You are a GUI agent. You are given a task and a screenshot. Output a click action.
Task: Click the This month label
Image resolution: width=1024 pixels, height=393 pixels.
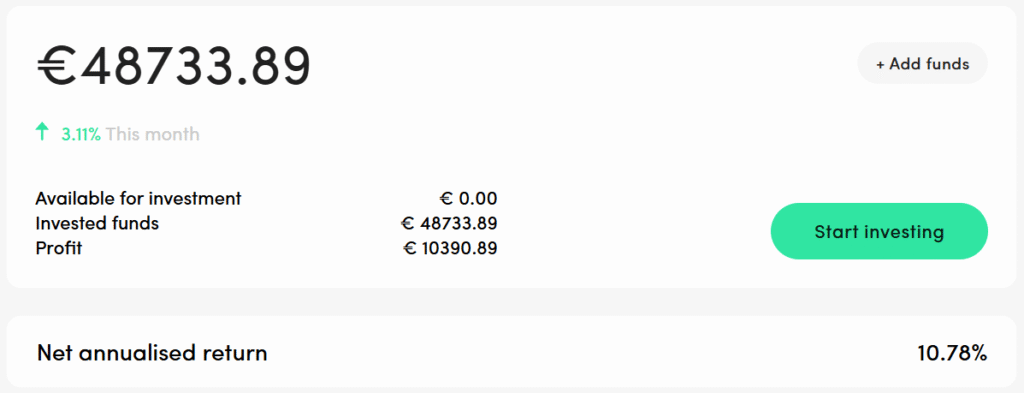click(153, 134)
